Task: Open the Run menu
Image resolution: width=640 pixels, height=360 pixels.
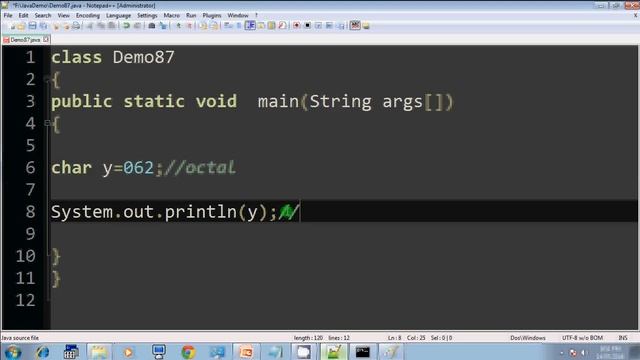Action: 191,16
